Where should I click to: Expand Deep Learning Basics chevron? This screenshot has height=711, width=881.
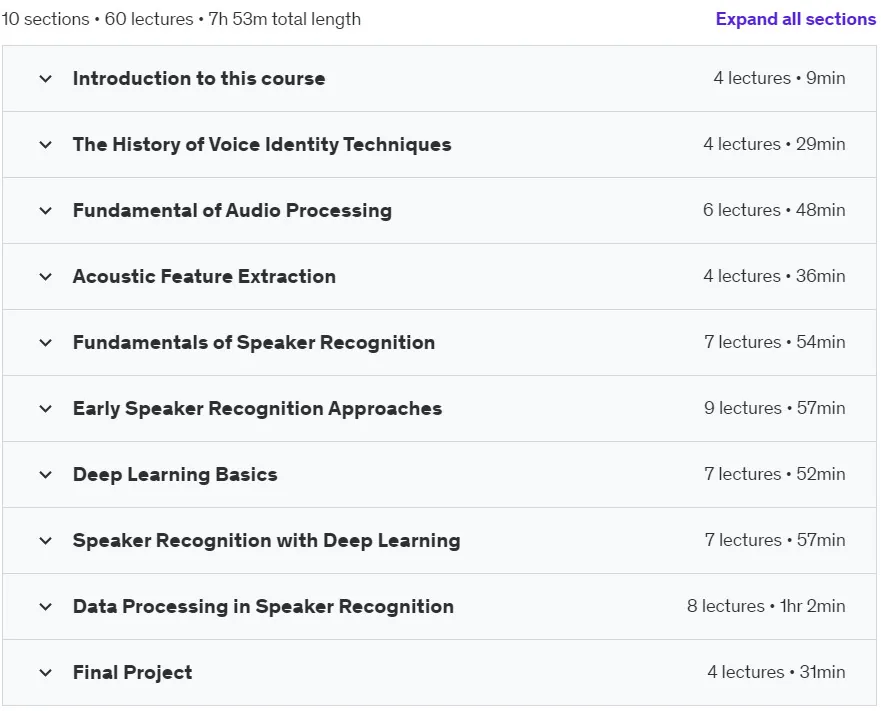point(46,475)
